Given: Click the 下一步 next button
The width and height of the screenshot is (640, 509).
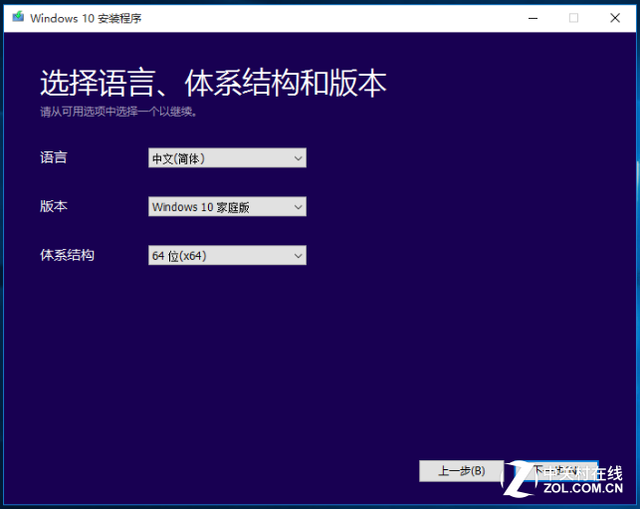Looking at the screenshot, I should coord(557,471).
